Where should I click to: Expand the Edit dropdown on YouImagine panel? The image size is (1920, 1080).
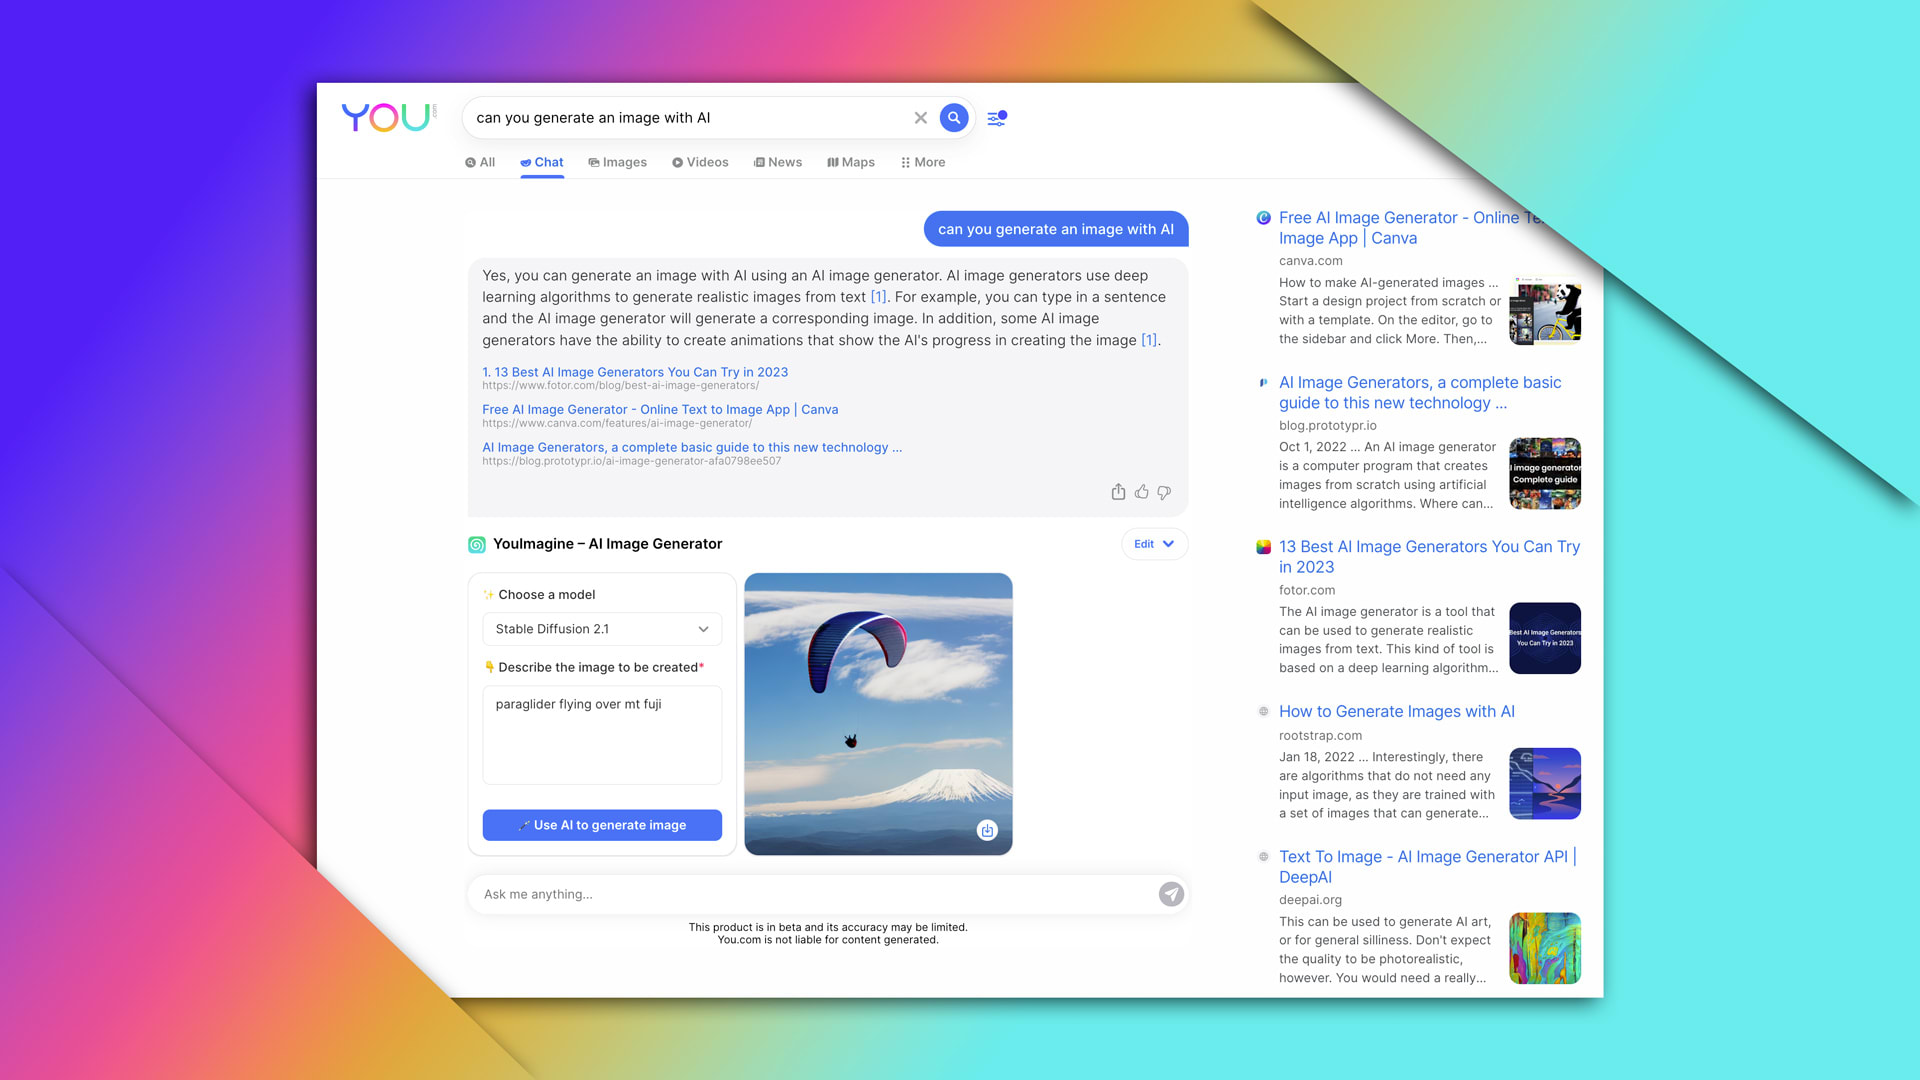(x=1154, y=543)
